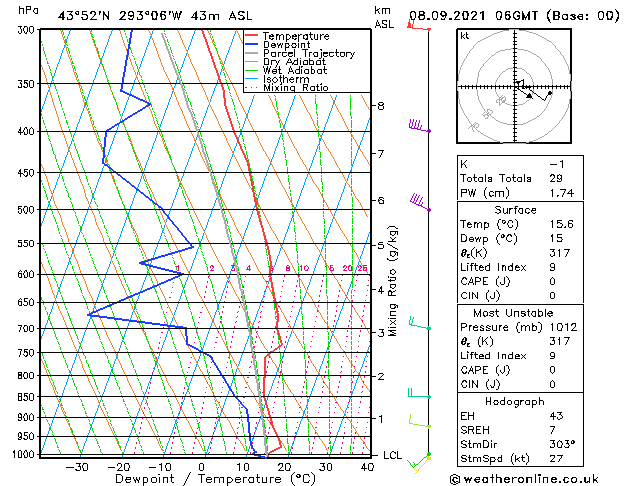
Task: Click the 700 hPa pressure axis label
Action: coord(28,328)
